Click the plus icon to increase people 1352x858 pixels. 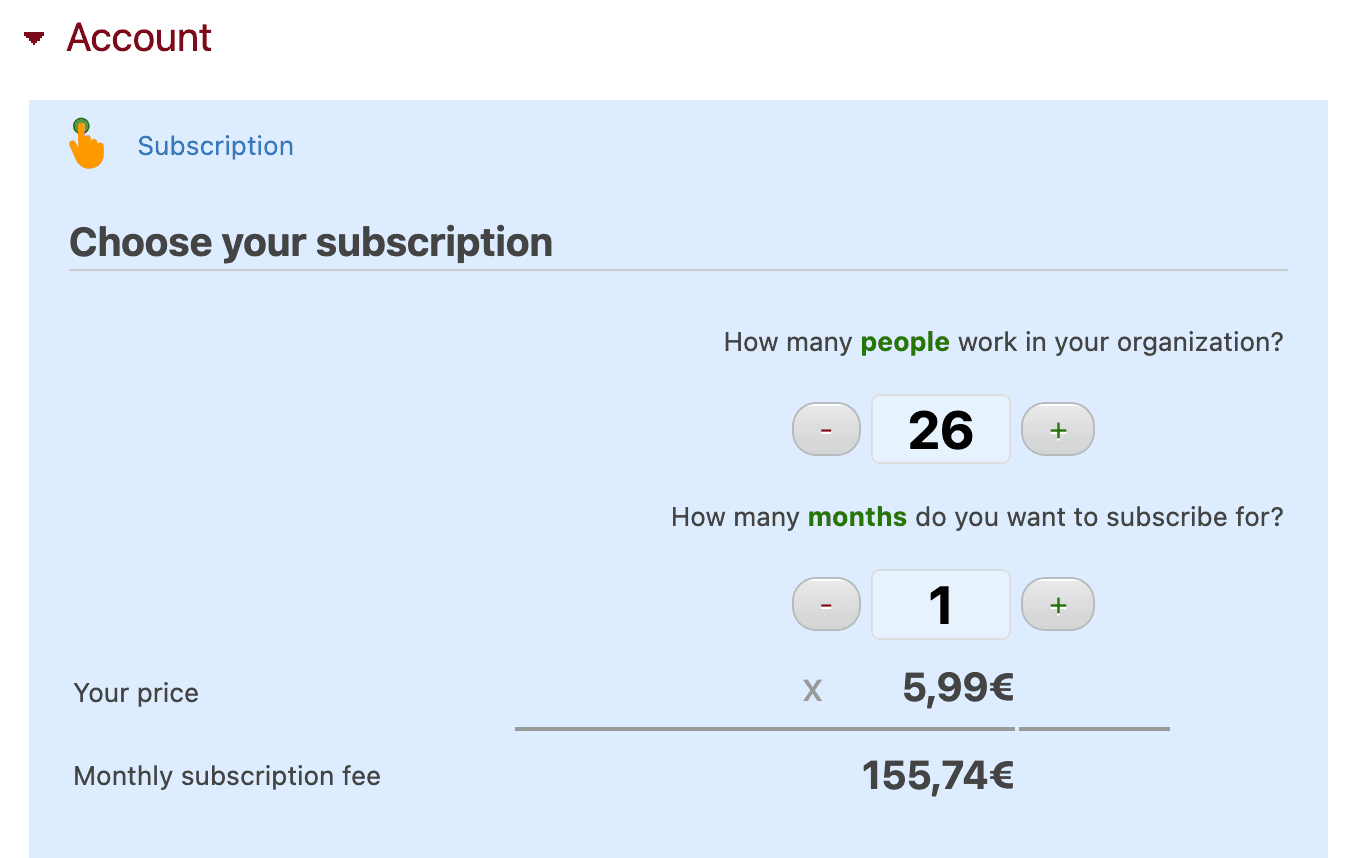(1057, 429)
